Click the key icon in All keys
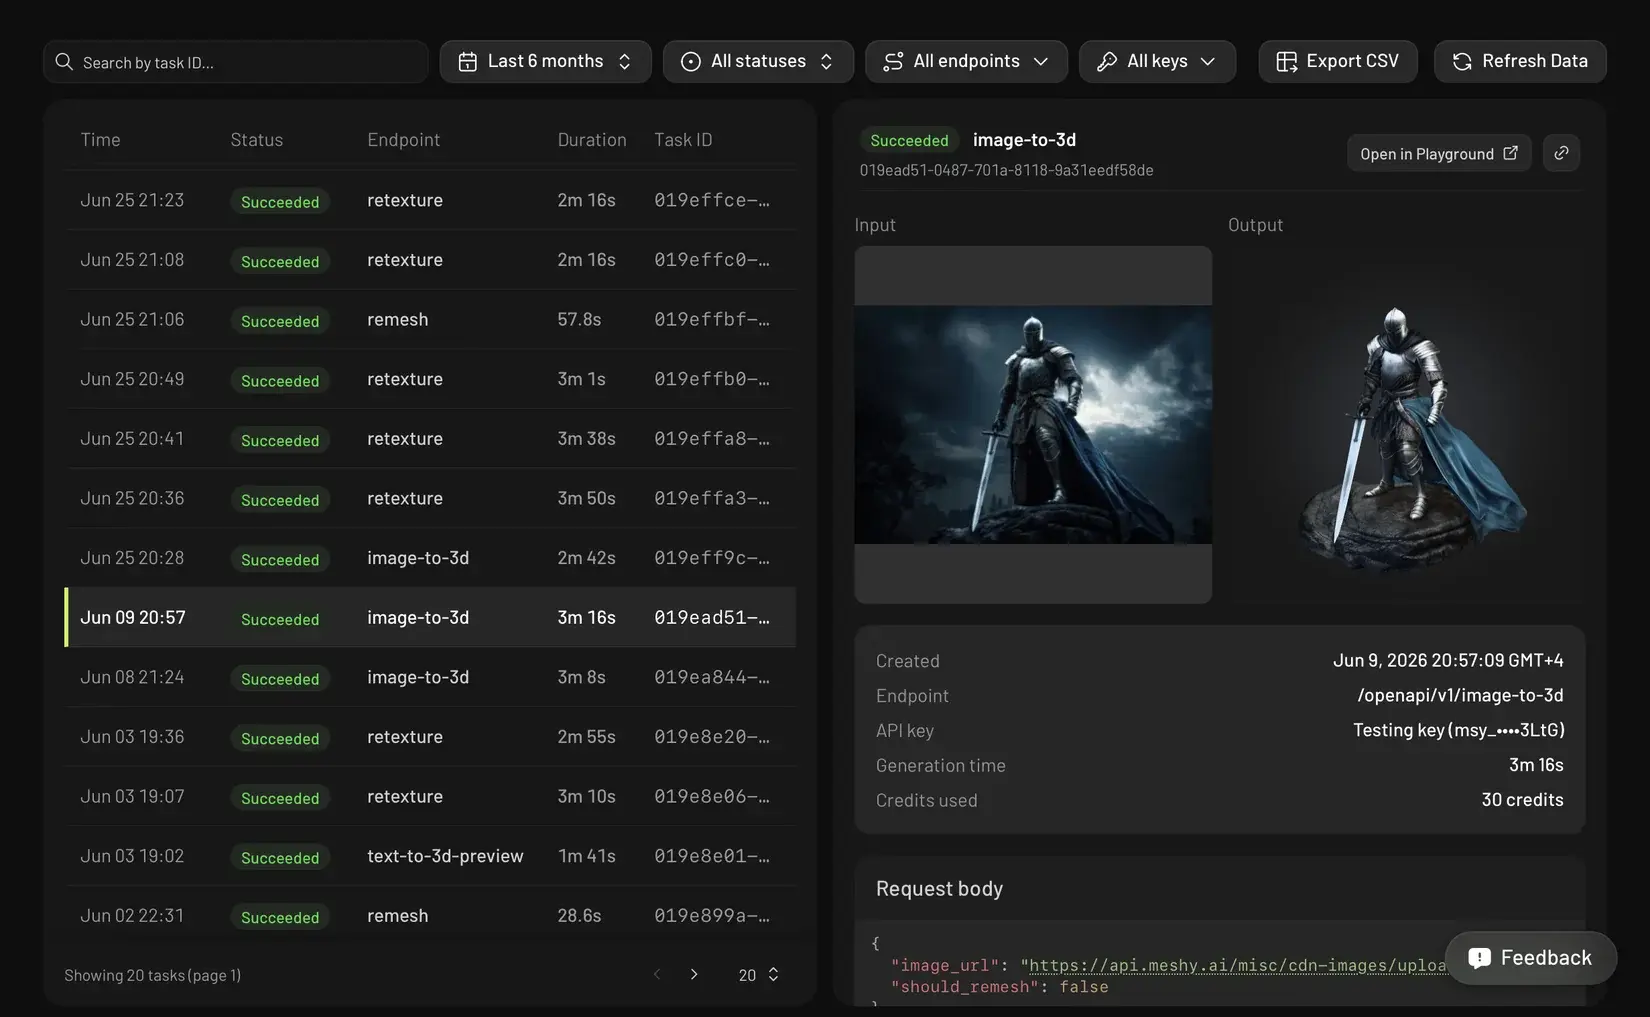 tap(1106, 62)
